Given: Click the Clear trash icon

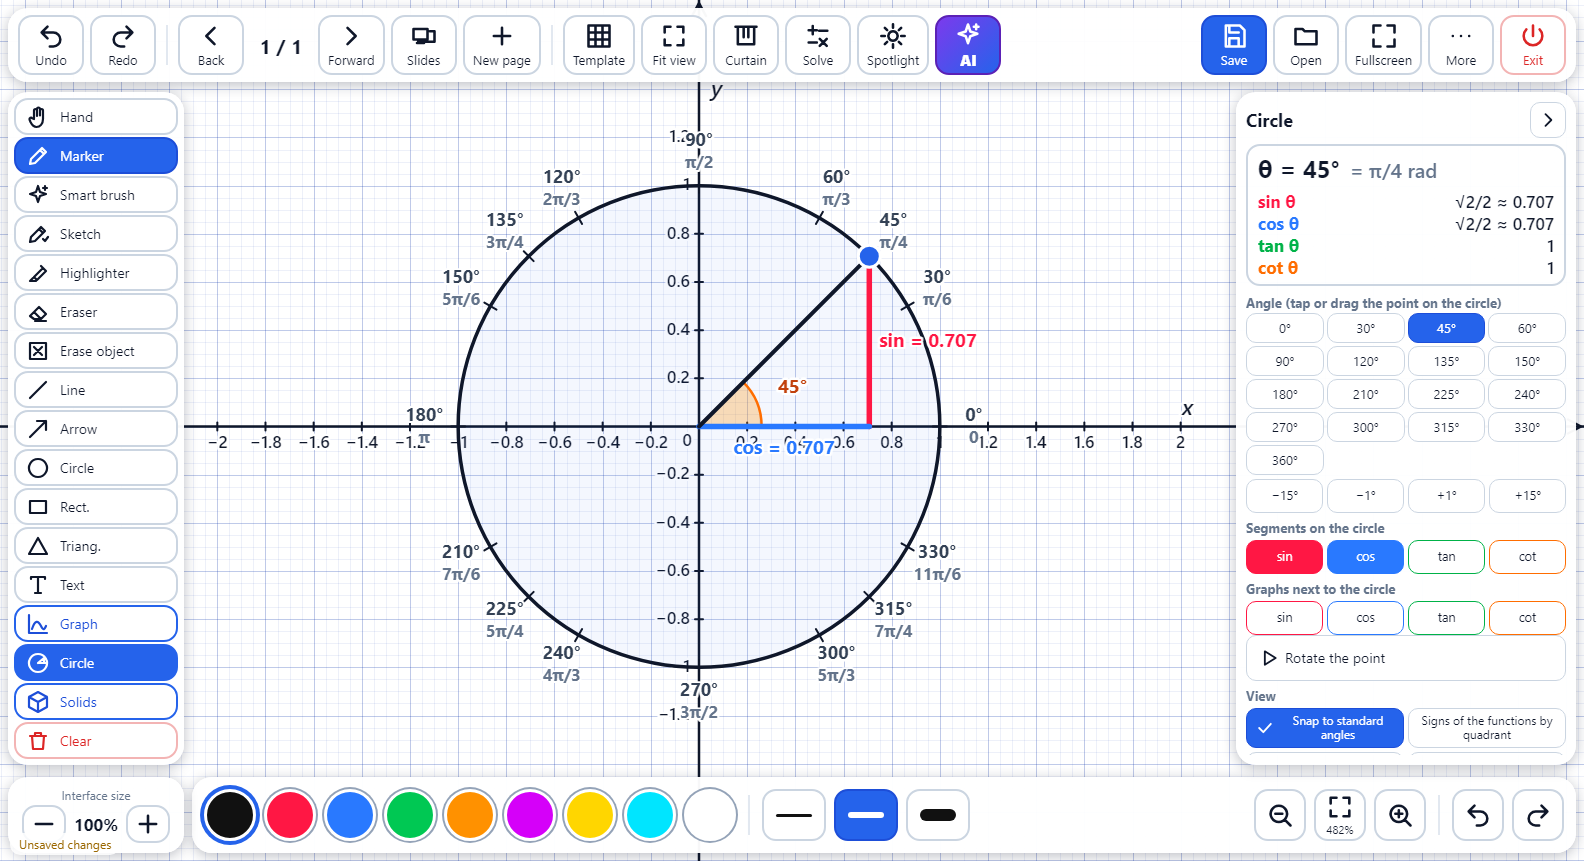Looking at the screenshot, I should pos(38,741).
